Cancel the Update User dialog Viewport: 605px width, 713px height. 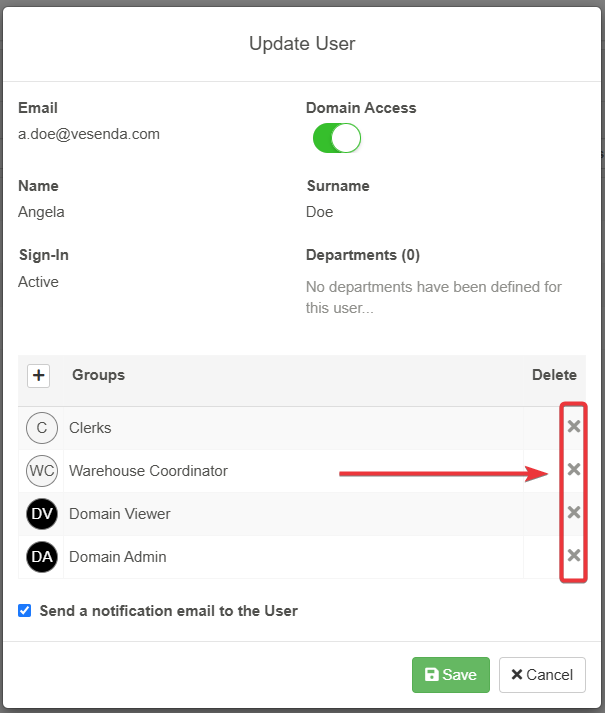542,675
